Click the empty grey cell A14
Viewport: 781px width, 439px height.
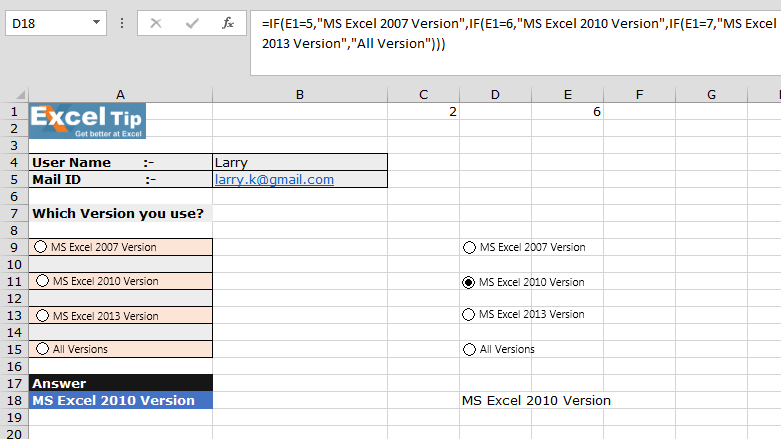(121, 332)
